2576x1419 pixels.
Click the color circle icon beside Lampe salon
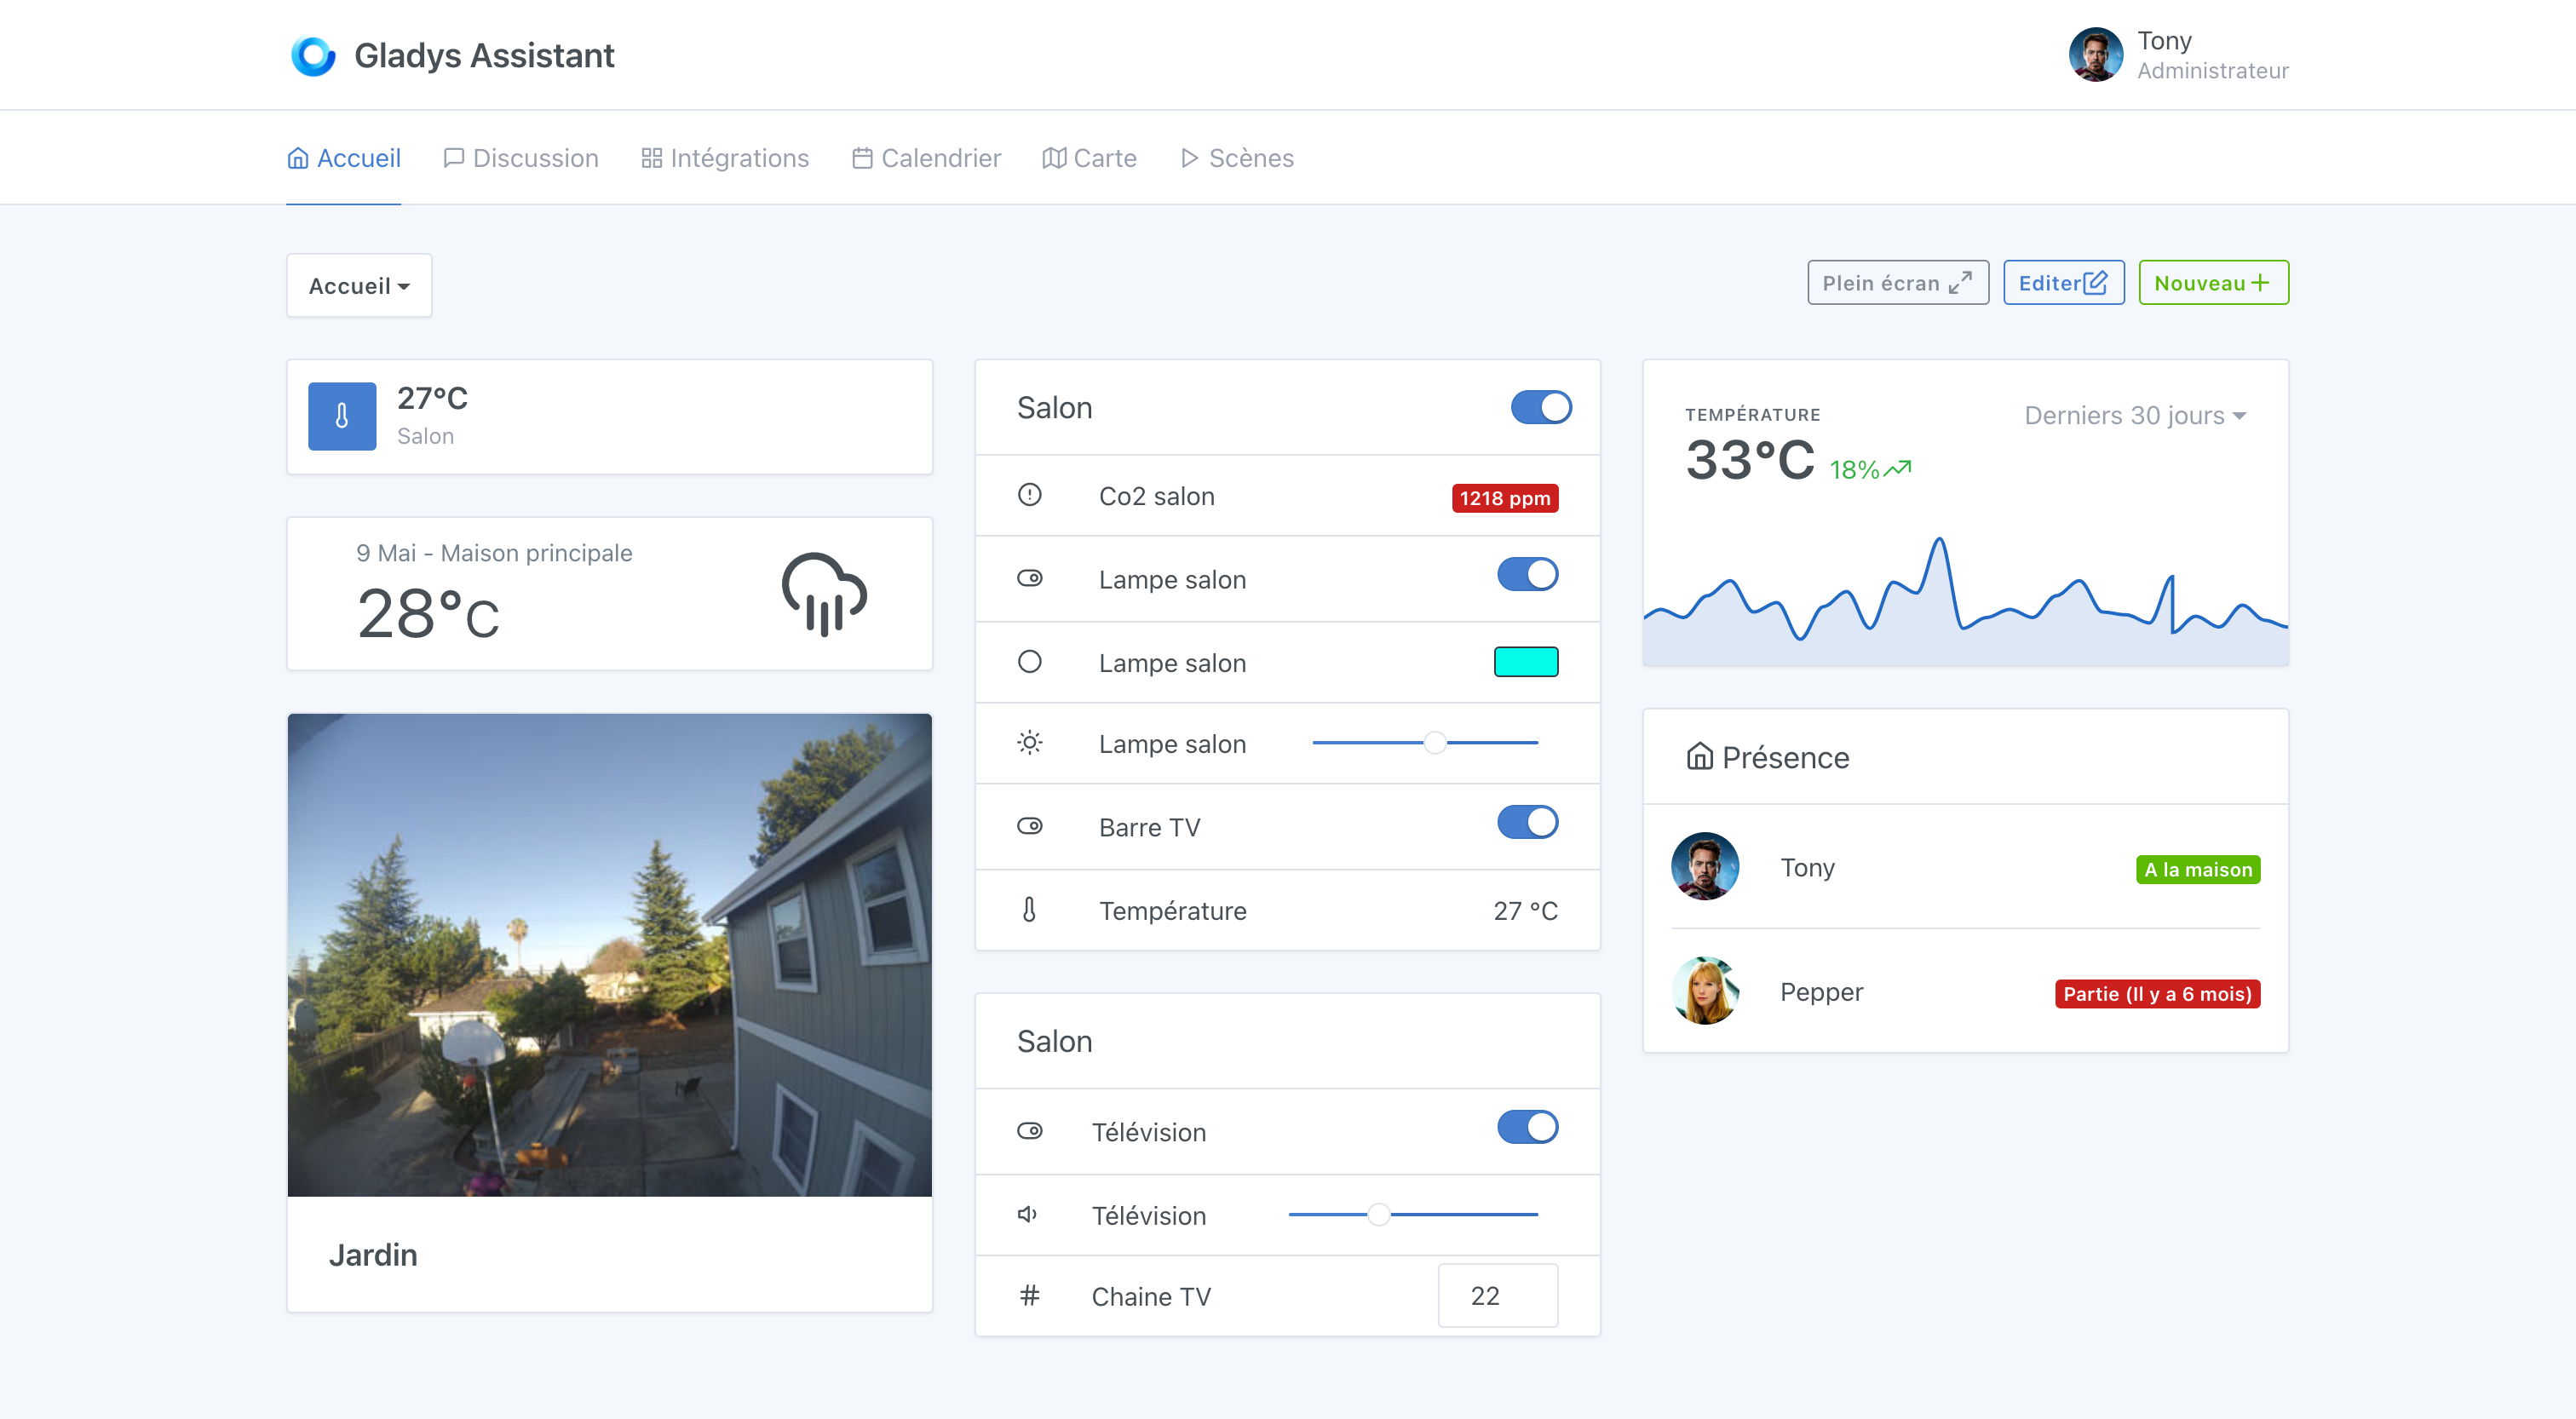[x=1029, y=662]
